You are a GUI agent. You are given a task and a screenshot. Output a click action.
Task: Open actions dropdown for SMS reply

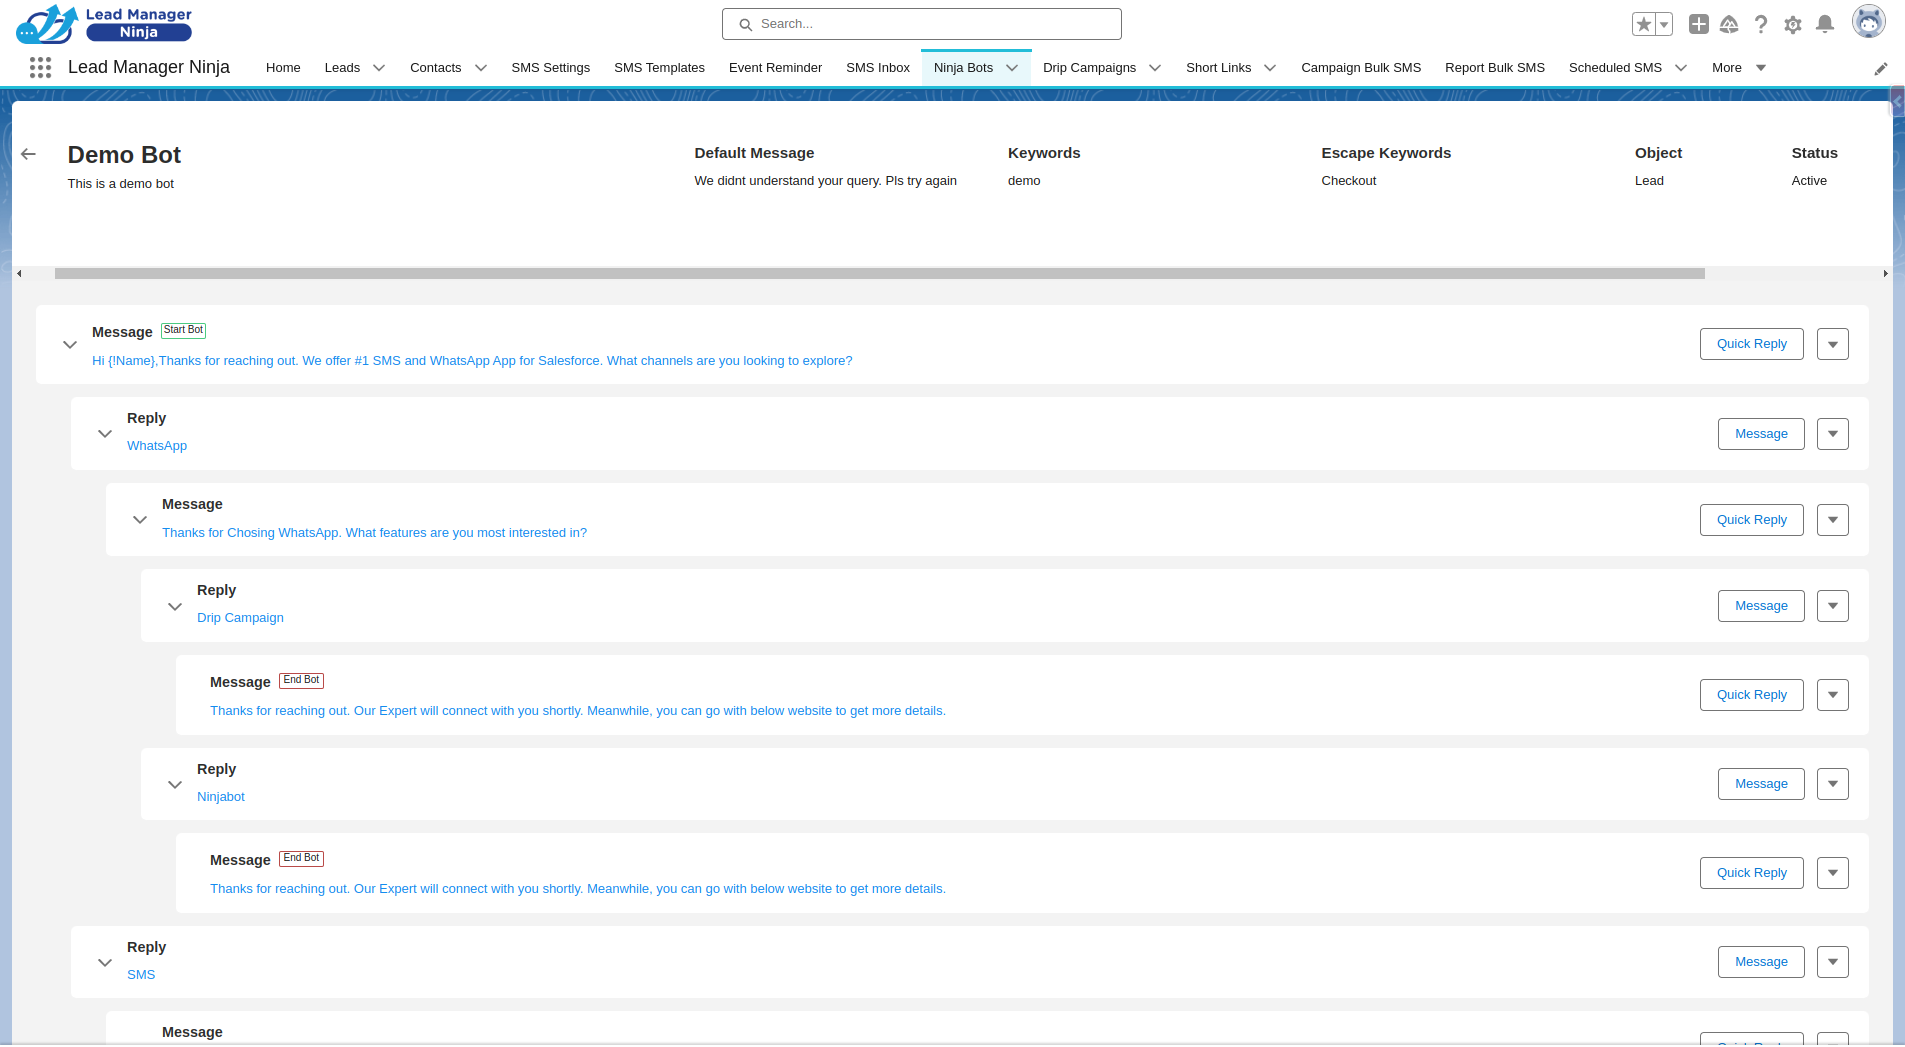(x=1832, y=962)
